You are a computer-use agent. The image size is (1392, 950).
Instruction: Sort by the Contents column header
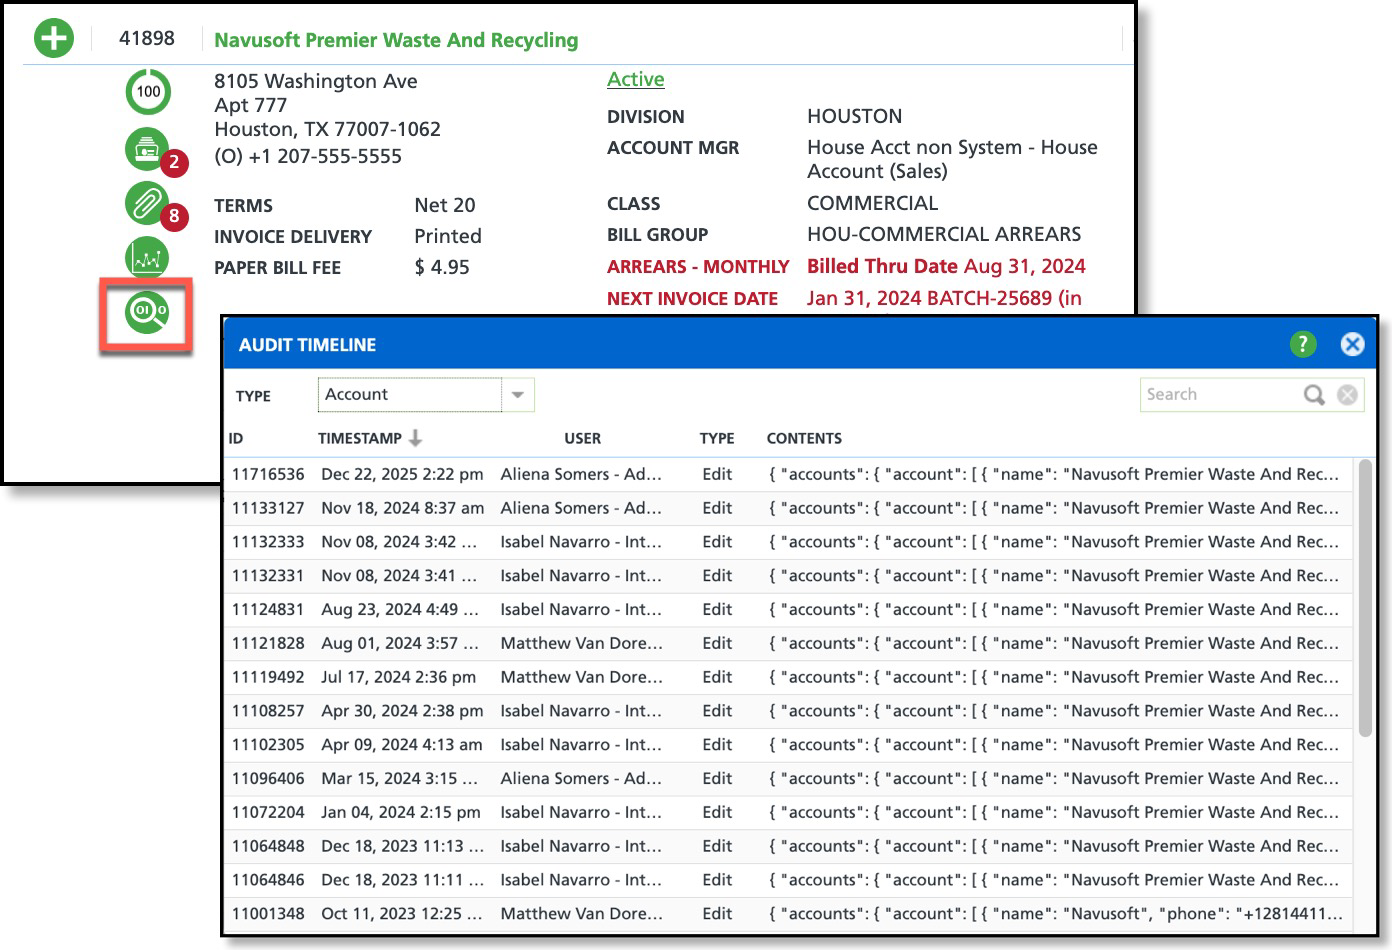(x=804, y=438)
